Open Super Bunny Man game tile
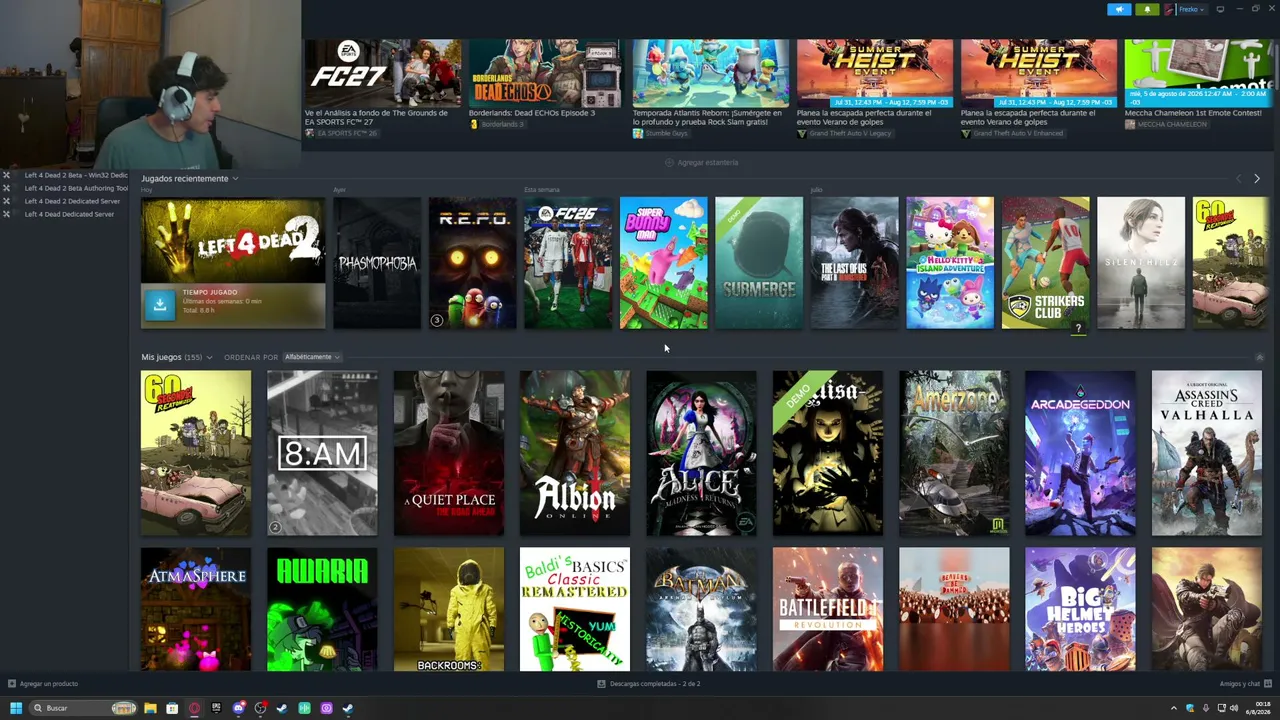The height and width of the screenshot is (720, 1280). click(x=664, y=263)
